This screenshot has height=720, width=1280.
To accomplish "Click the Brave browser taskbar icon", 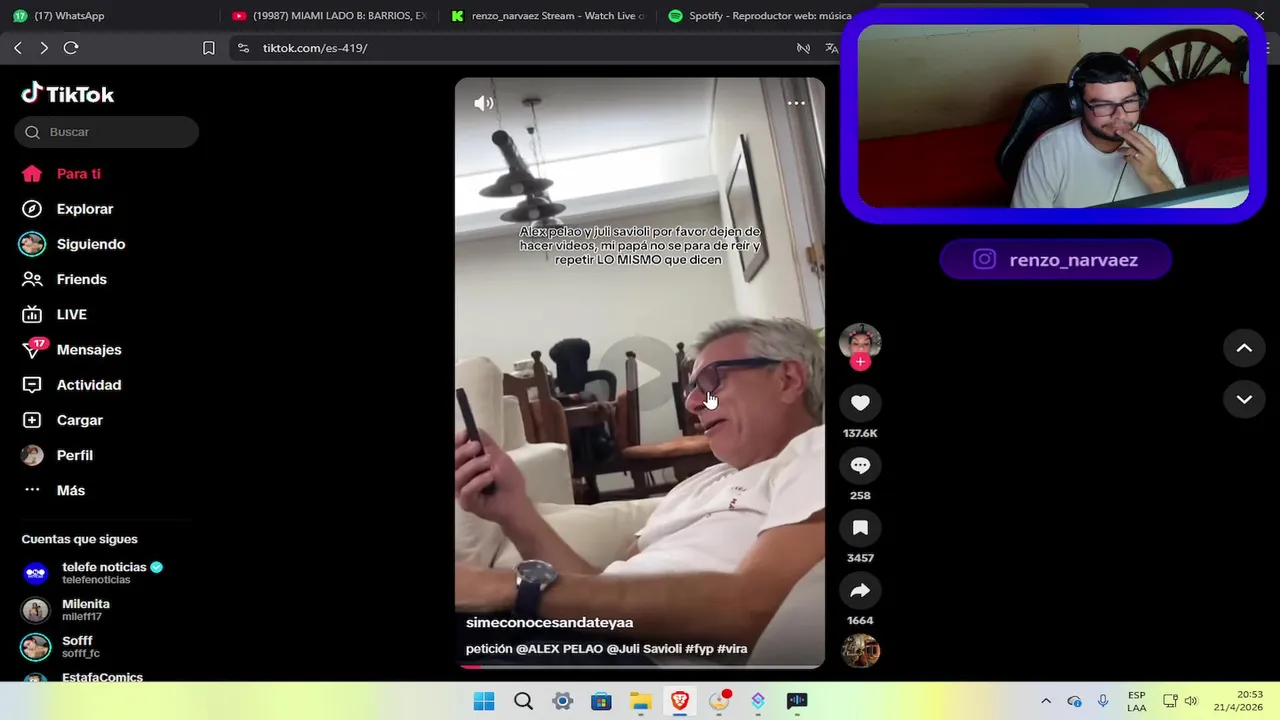I will (x=679, y=701).
